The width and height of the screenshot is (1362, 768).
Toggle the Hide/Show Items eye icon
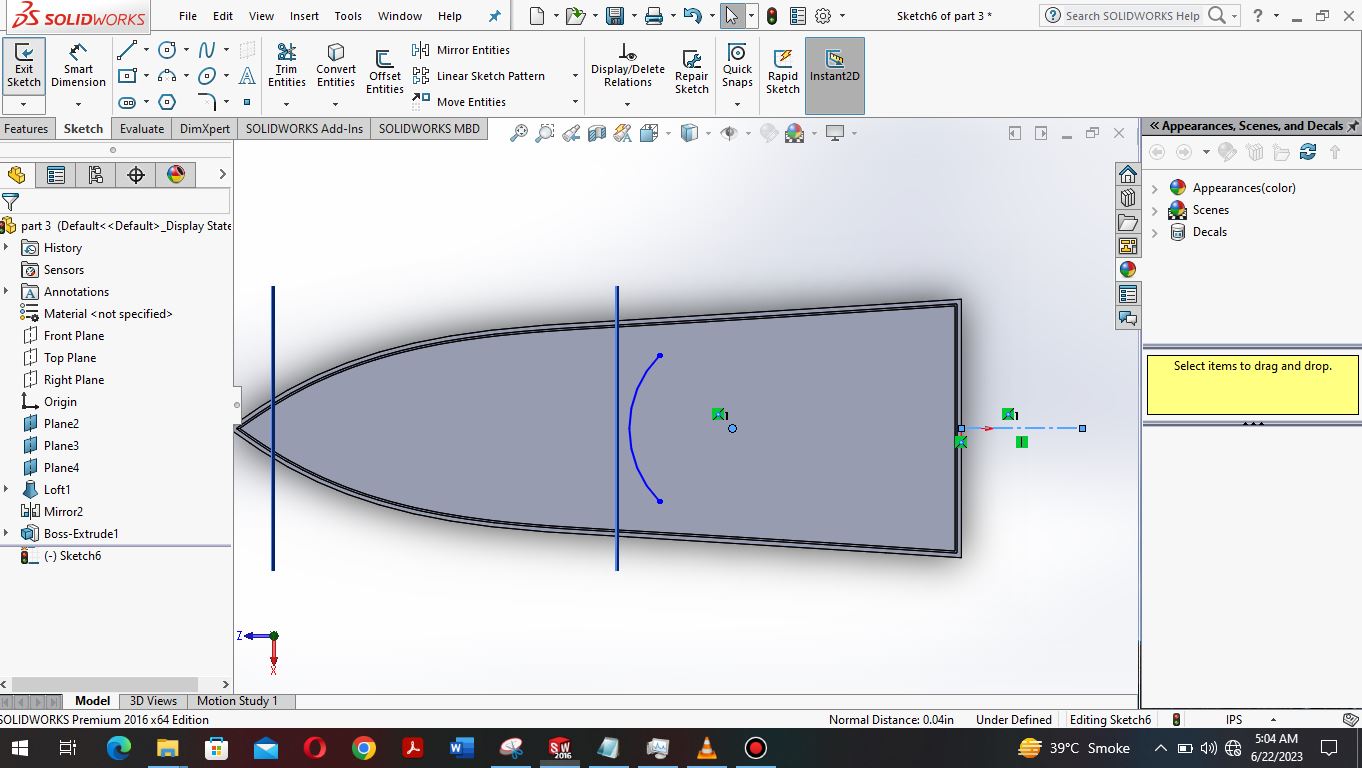(729, 133)
